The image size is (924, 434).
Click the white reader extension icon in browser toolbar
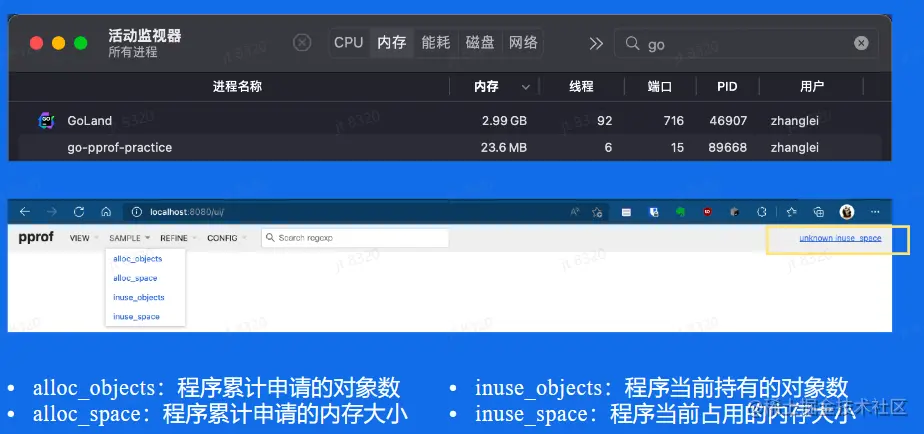[x=626, y=212]
